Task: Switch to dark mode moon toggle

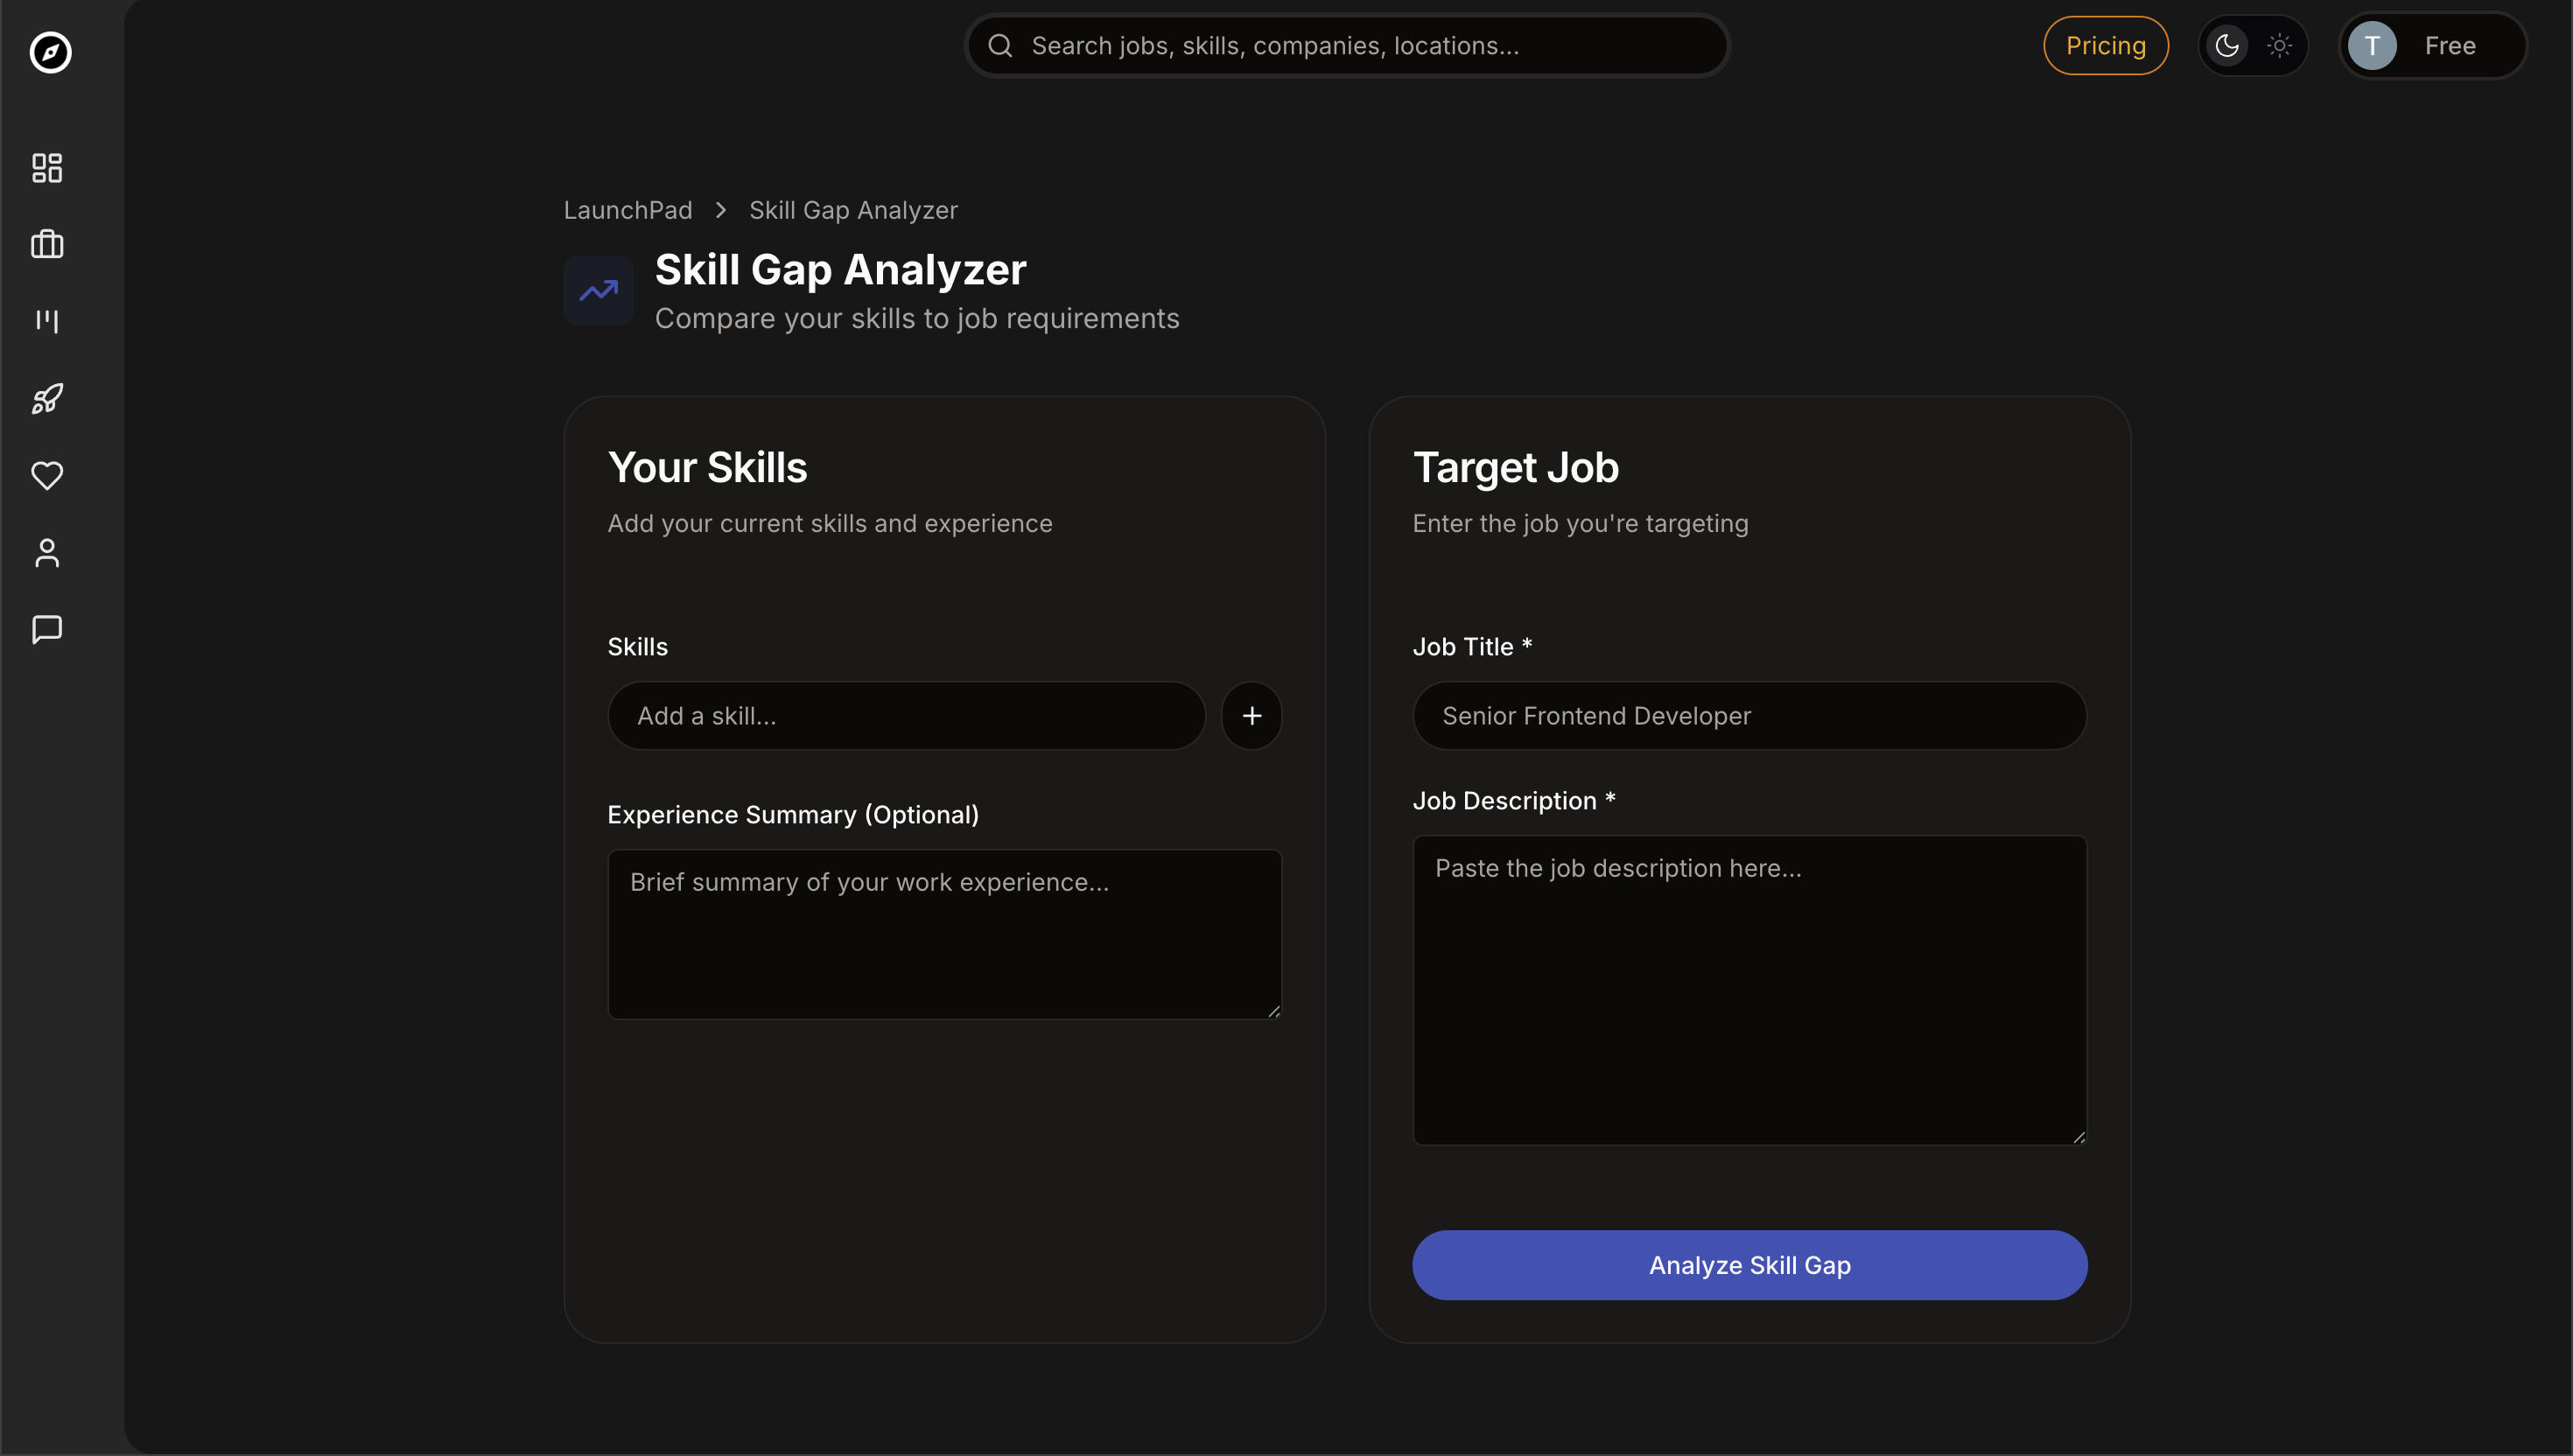Action: click(x=2227, y=46)
